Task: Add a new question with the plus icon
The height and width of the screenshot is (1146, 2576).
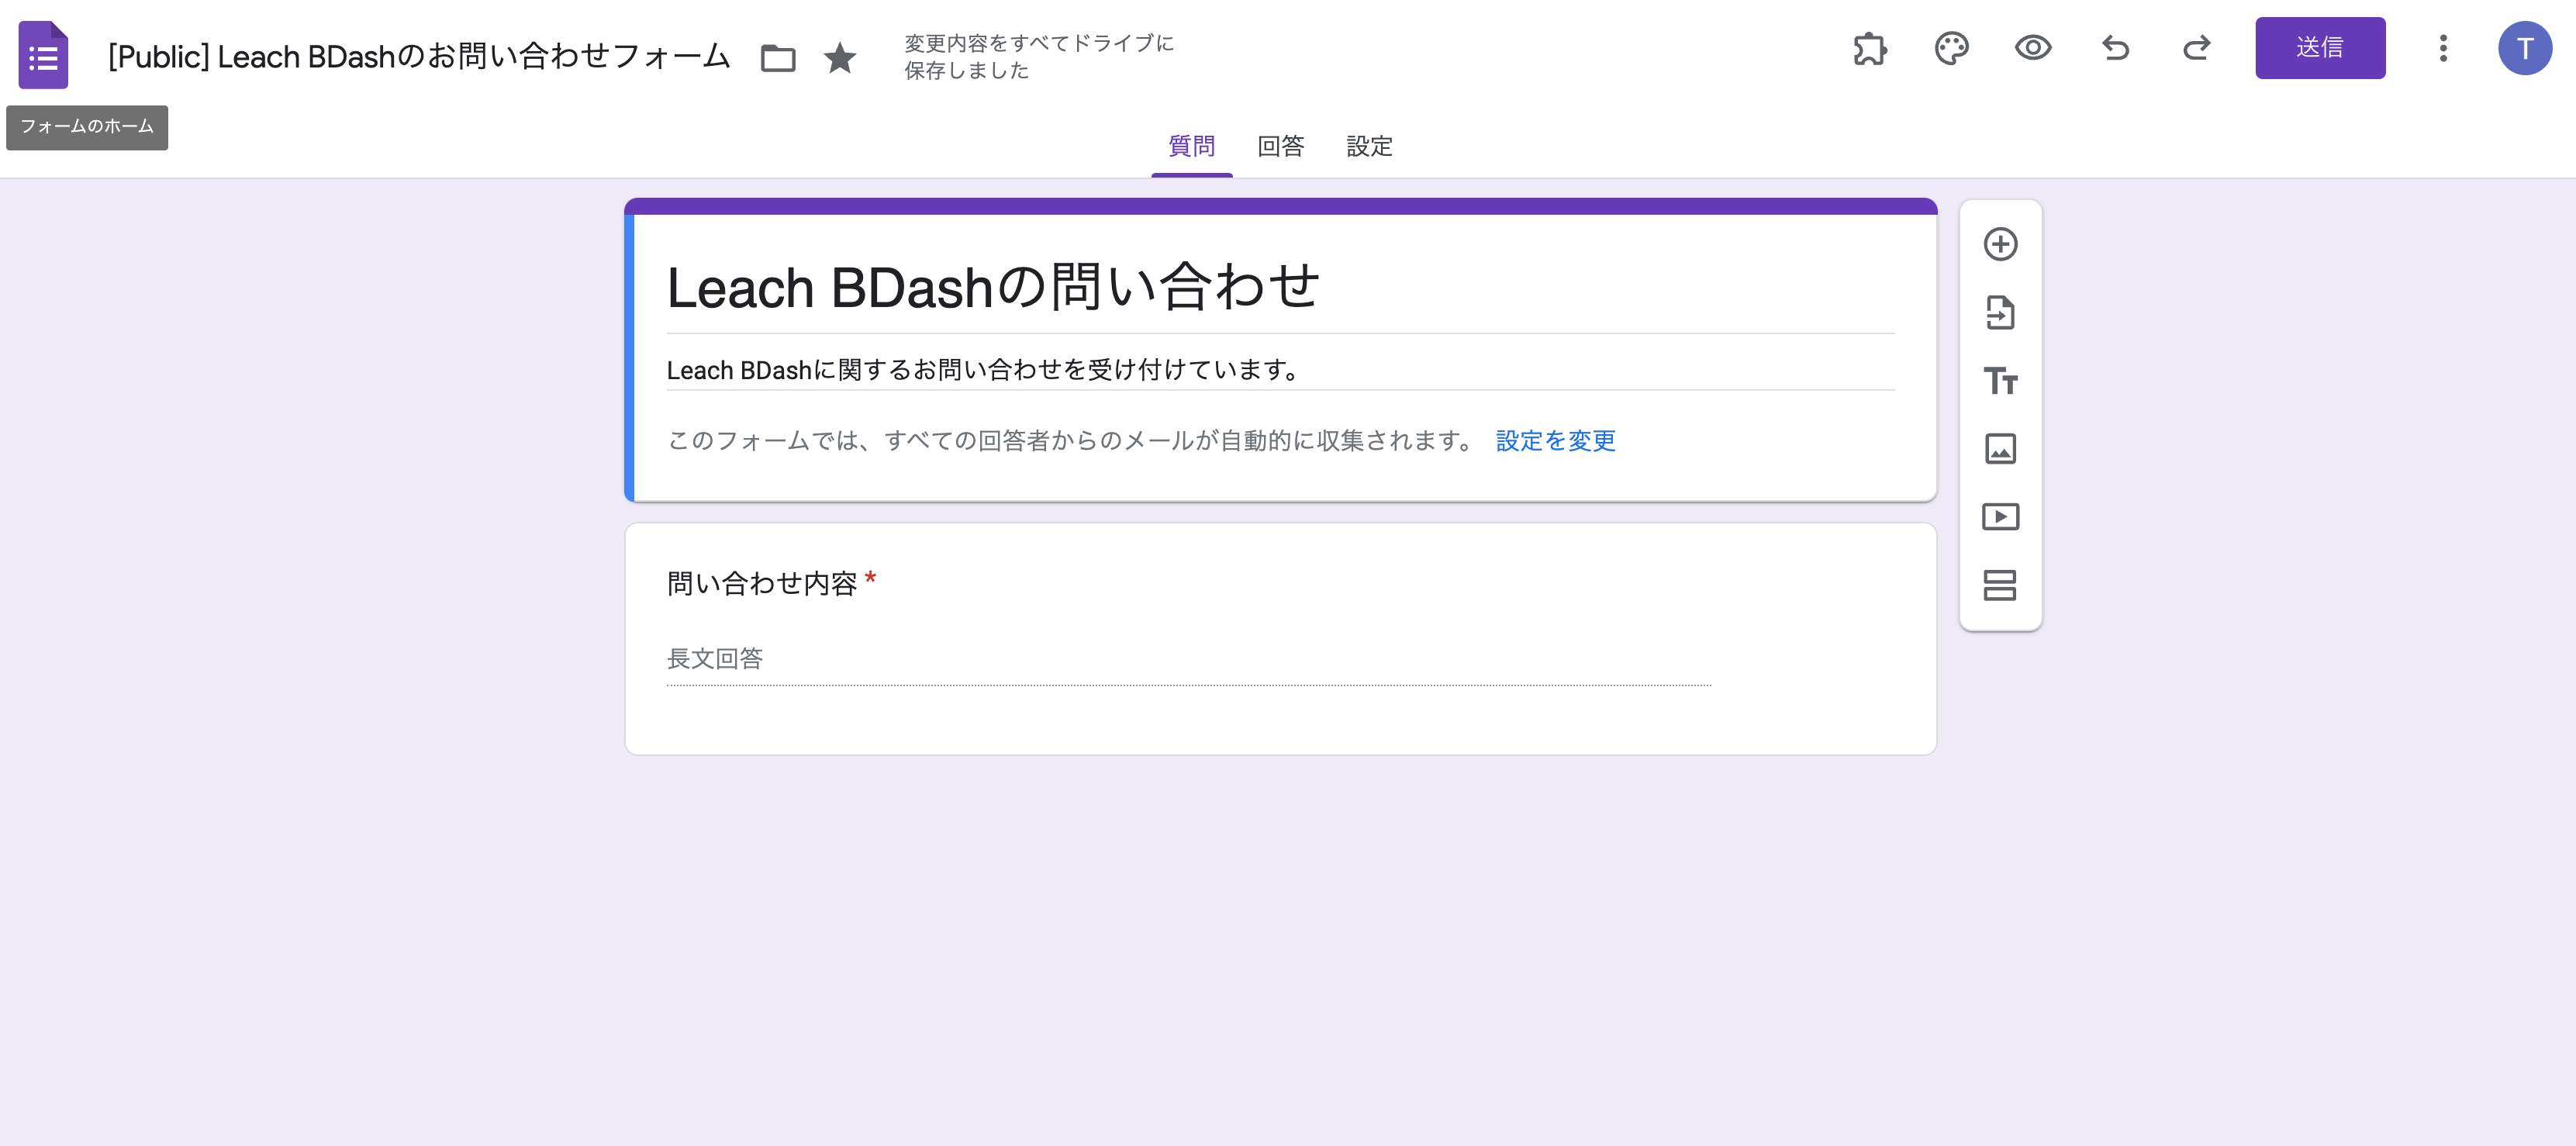Action: pos(2000,245)
